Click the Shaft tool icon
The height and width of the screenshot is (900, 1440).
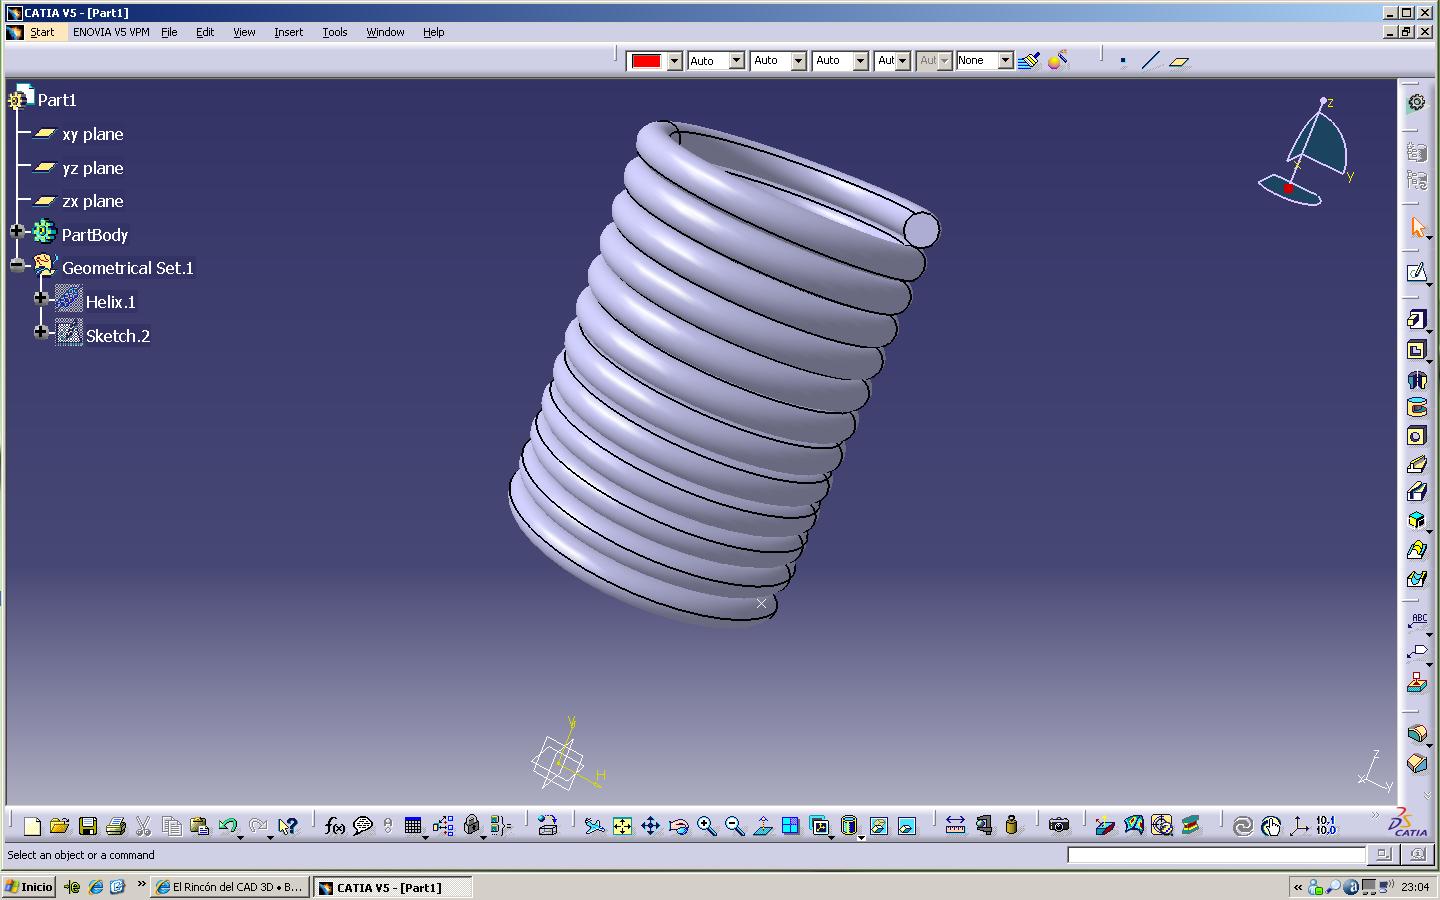pyautogui.click(x=1417, y=379)
